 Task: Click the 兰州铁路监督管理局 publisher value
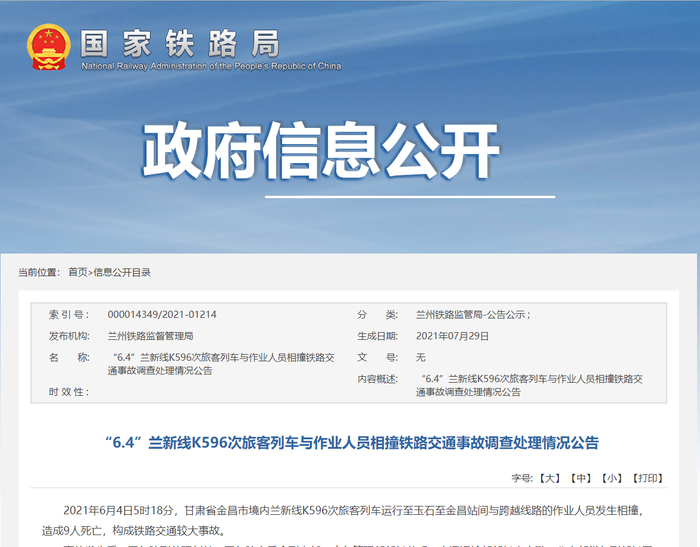coord(150,336)
